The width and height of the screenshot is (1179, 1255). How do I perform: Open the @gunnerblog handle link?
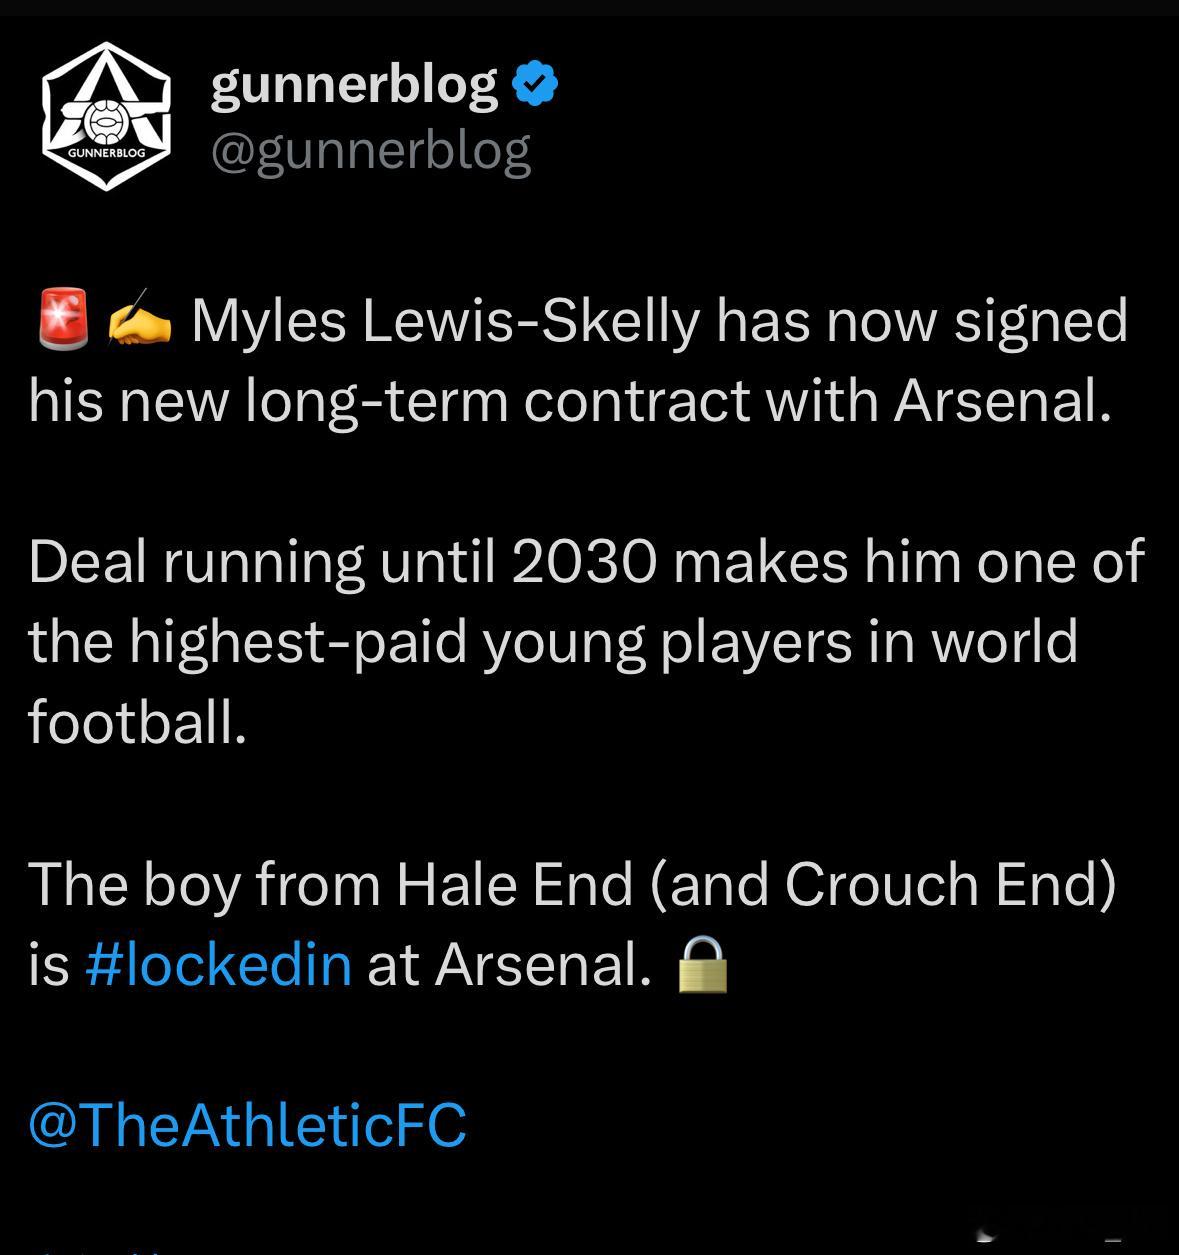370,153
